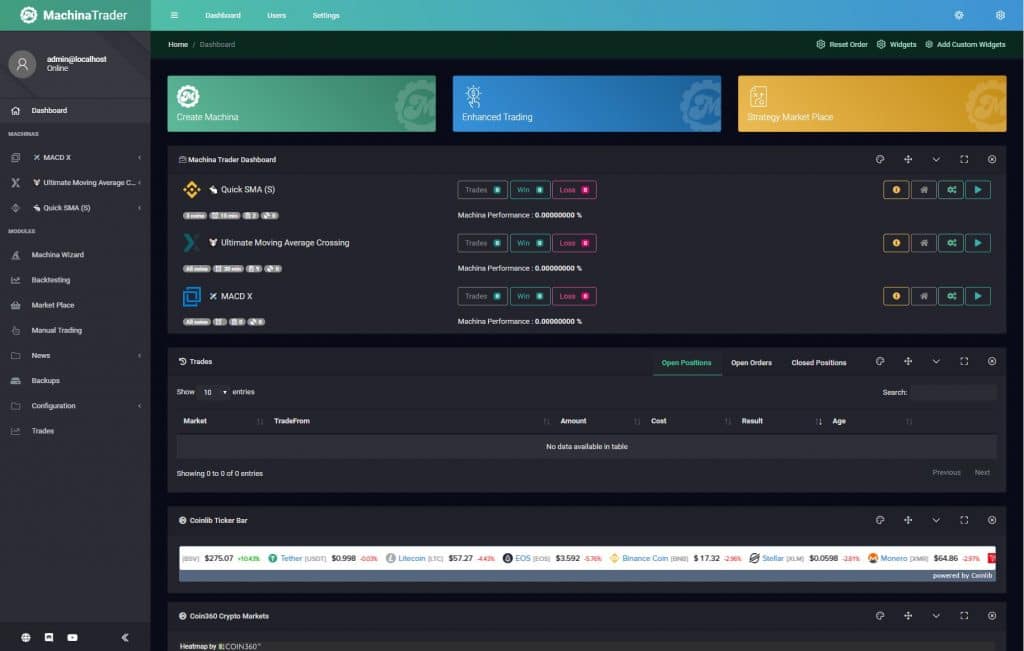Click the globe icon at the sidebar bottom
Image resolution: width=1024 pixels, height=651 pixels.
coord(25,637)
